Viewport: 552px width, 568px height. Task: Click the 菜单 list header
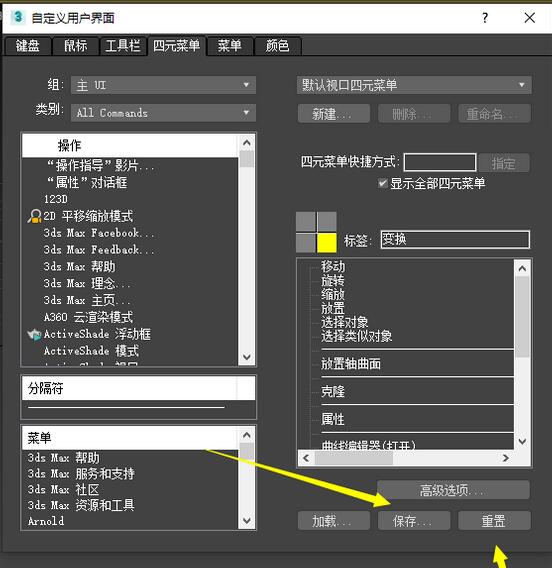coord(130,438)
